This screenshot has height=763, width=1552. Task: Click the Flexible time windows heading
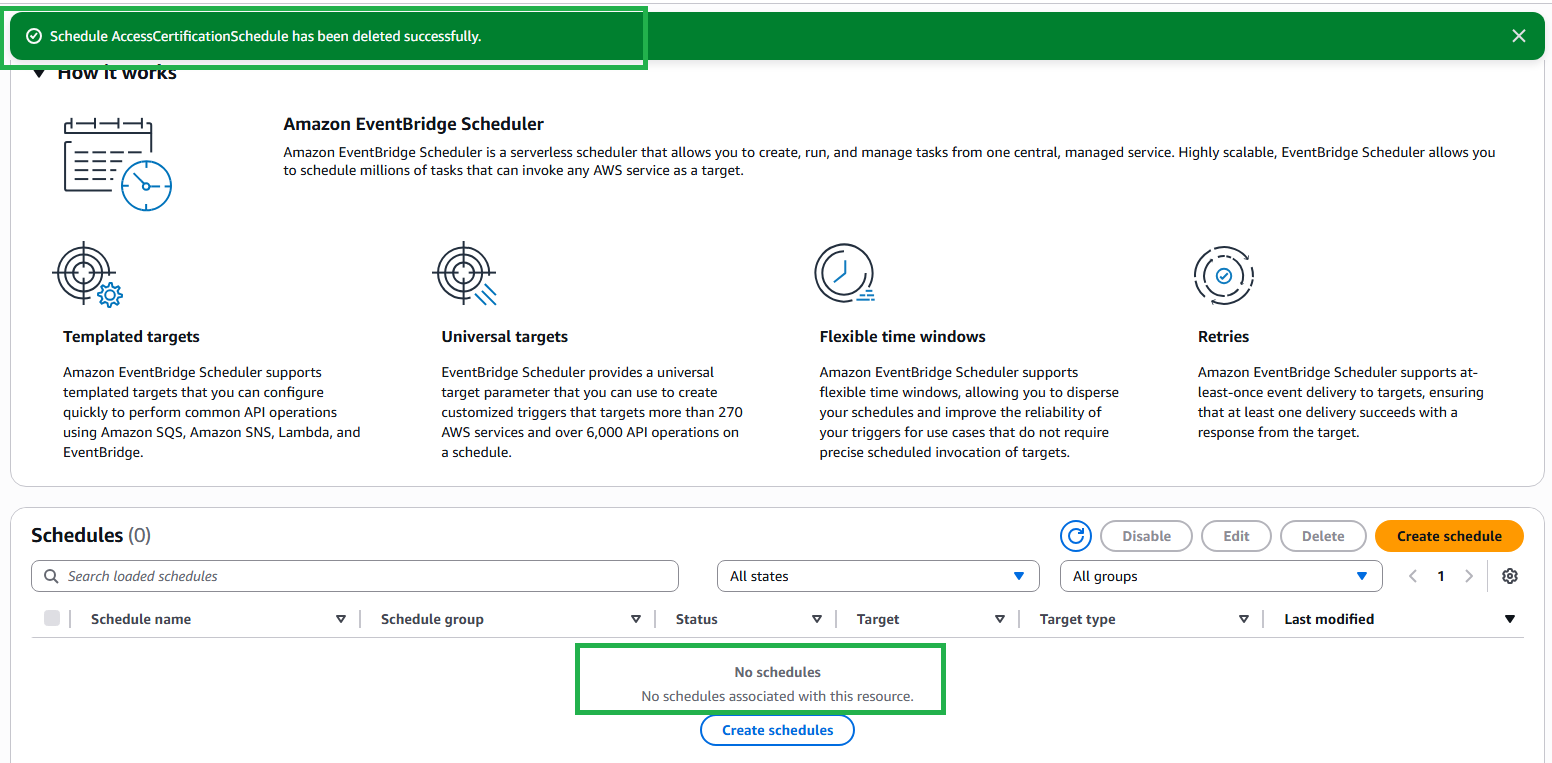903,337
